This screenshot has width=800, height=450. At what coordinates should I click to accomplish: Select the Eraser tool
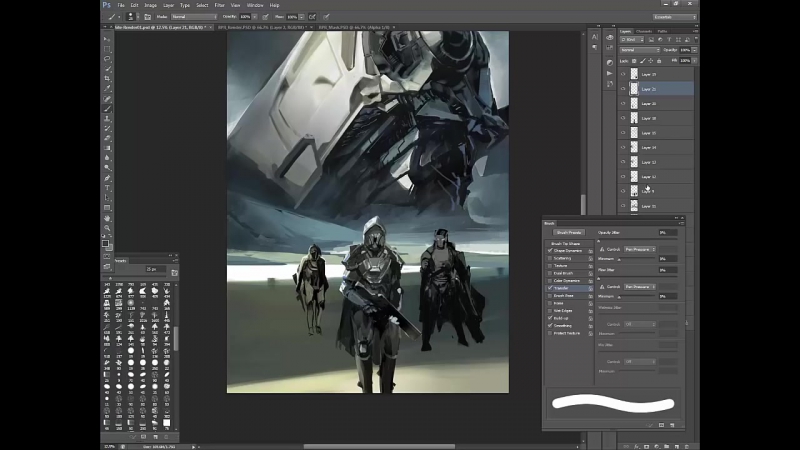pyautogui.click(x=107, y=138)
